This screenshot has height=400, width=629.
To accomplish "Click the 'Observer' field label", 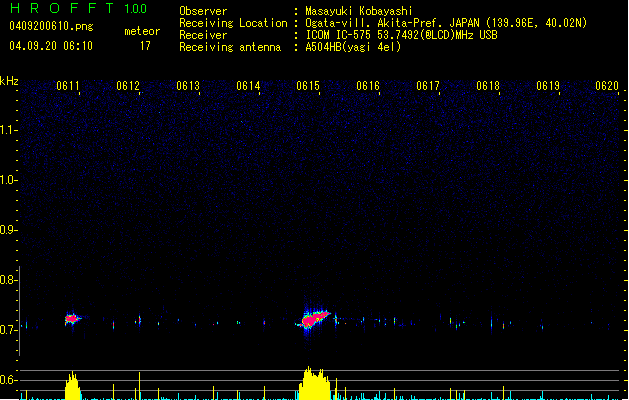I will click(203, 11).
